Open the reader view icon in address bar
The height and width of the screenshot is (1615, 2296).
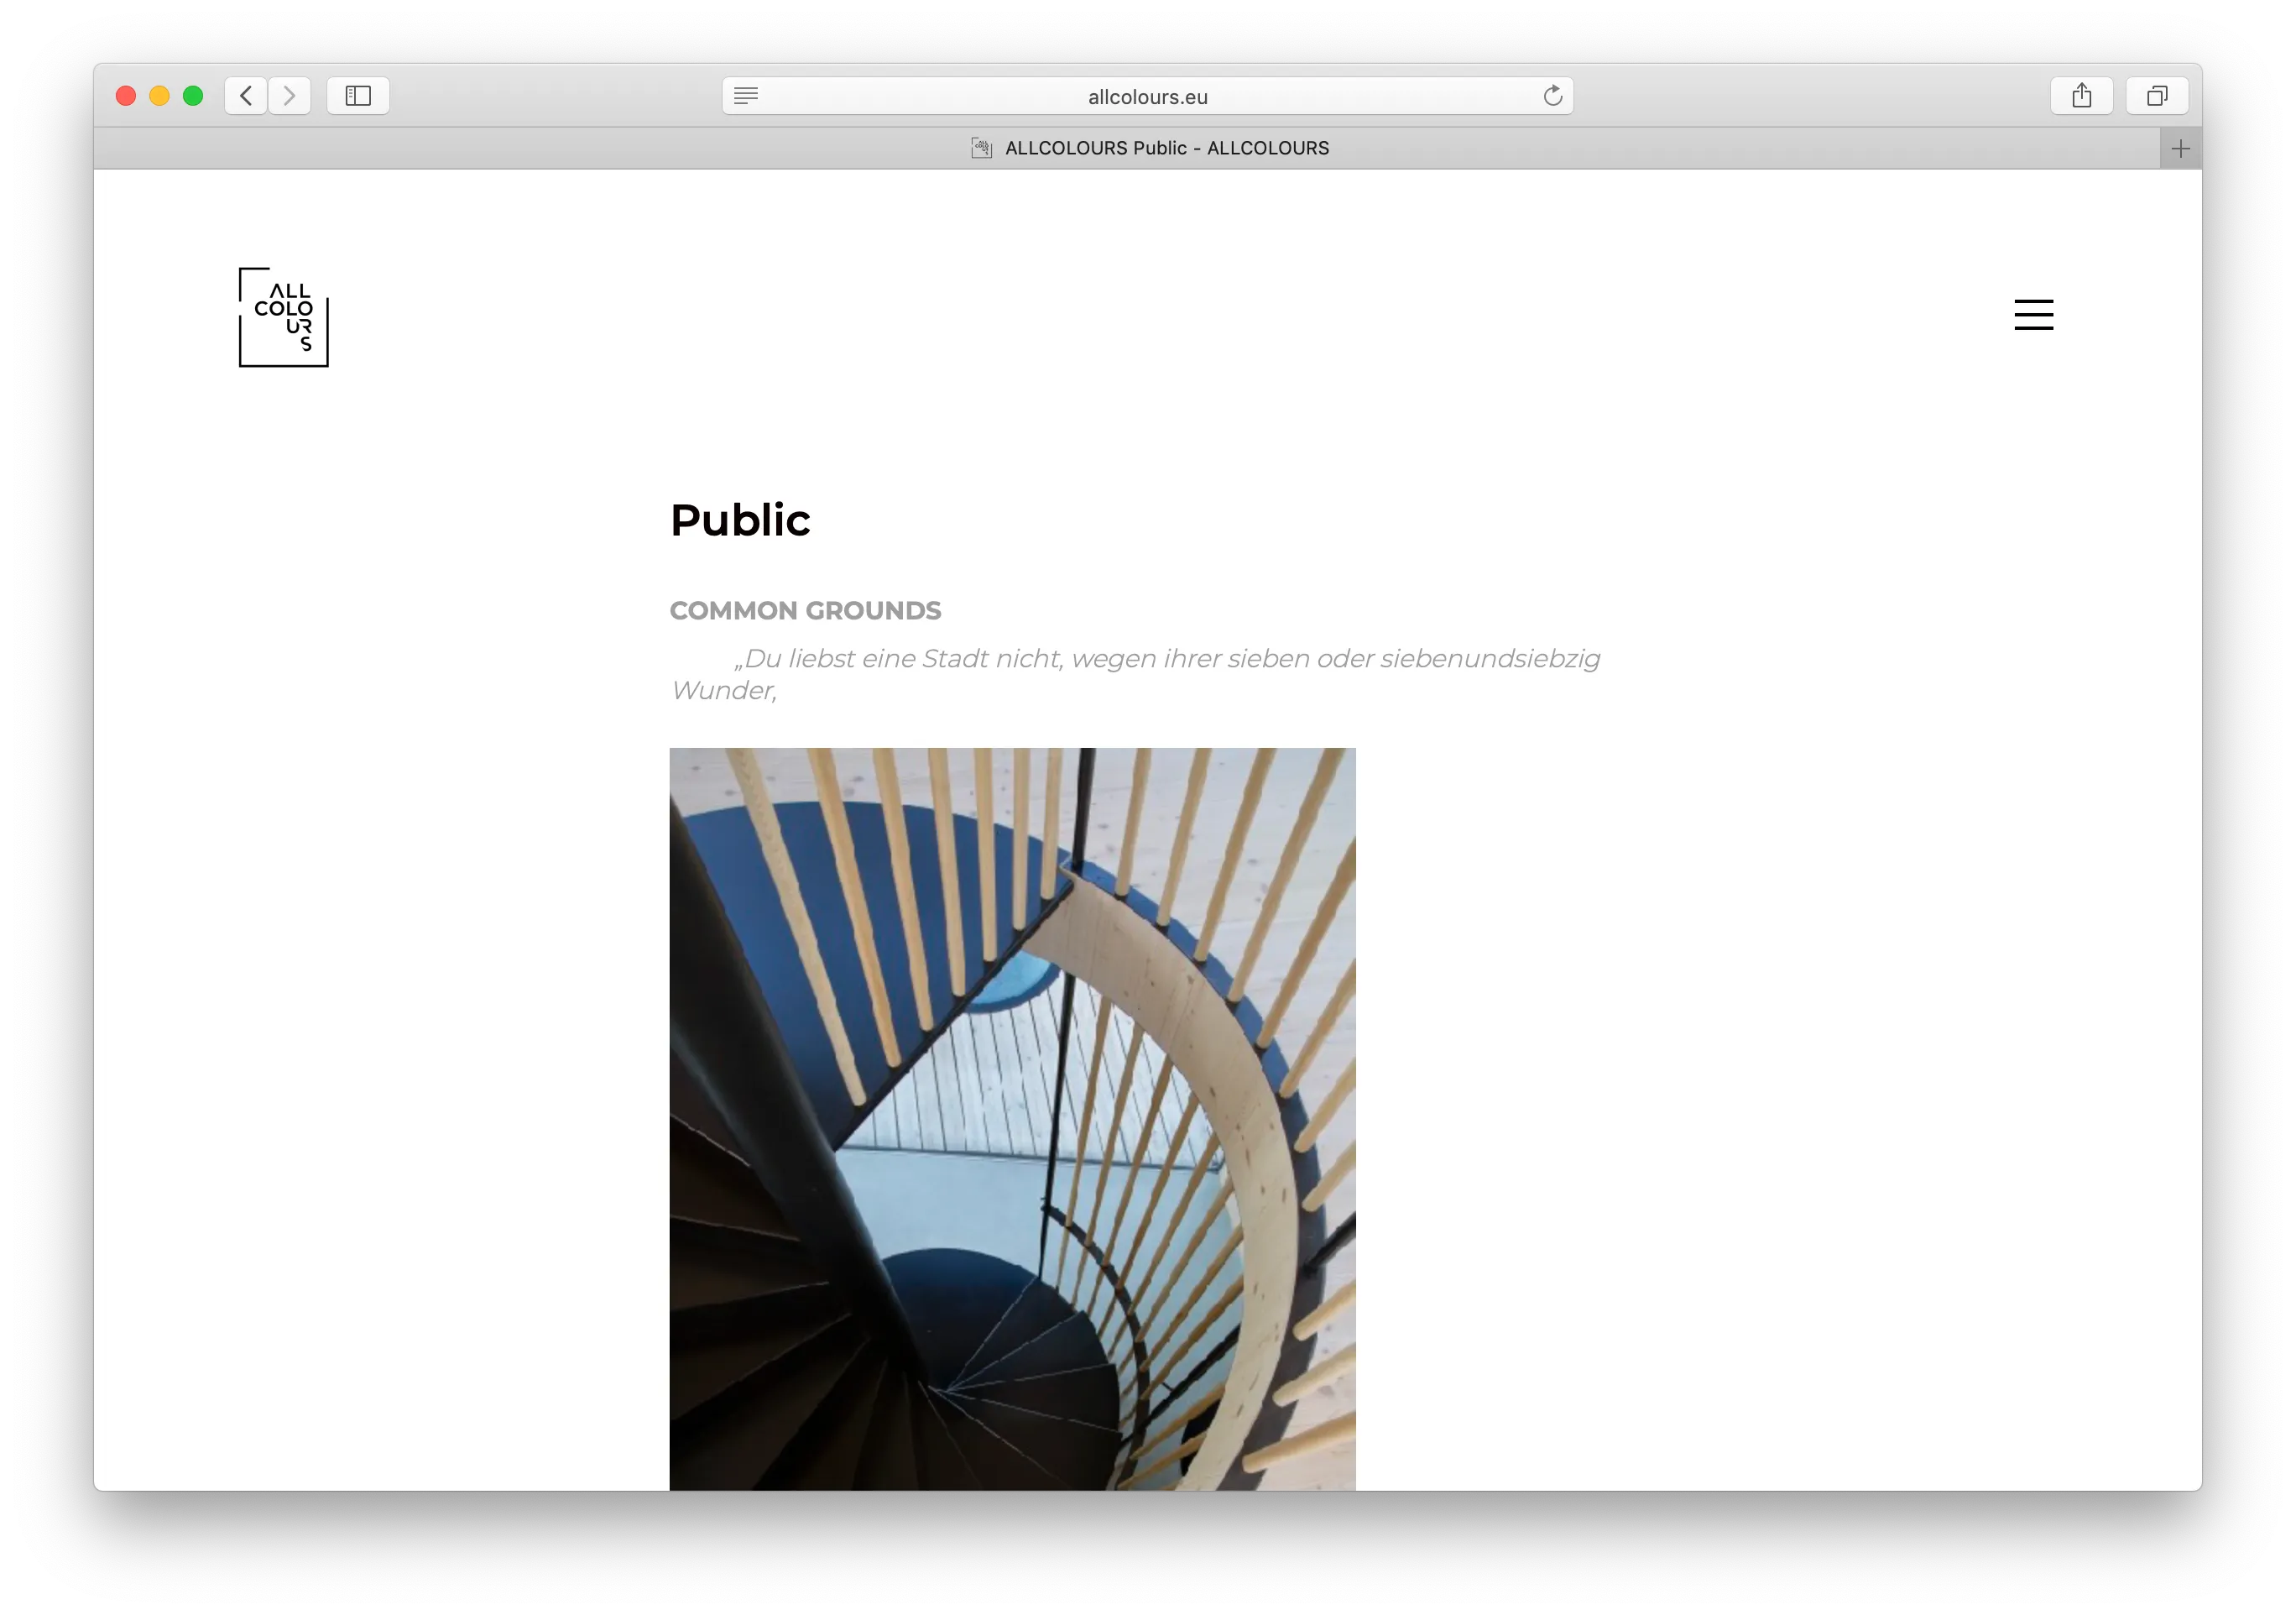click(746, 96)
